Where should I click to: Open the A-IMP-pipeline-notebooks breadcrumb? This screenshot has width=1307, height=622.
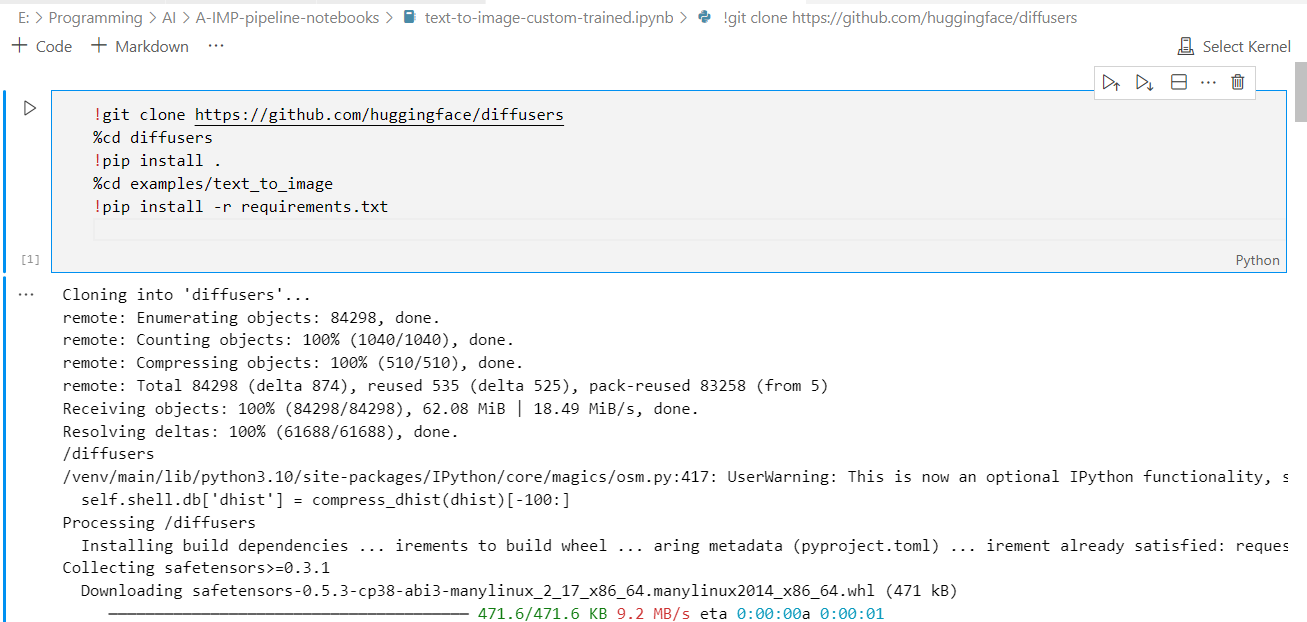[287, 17]
